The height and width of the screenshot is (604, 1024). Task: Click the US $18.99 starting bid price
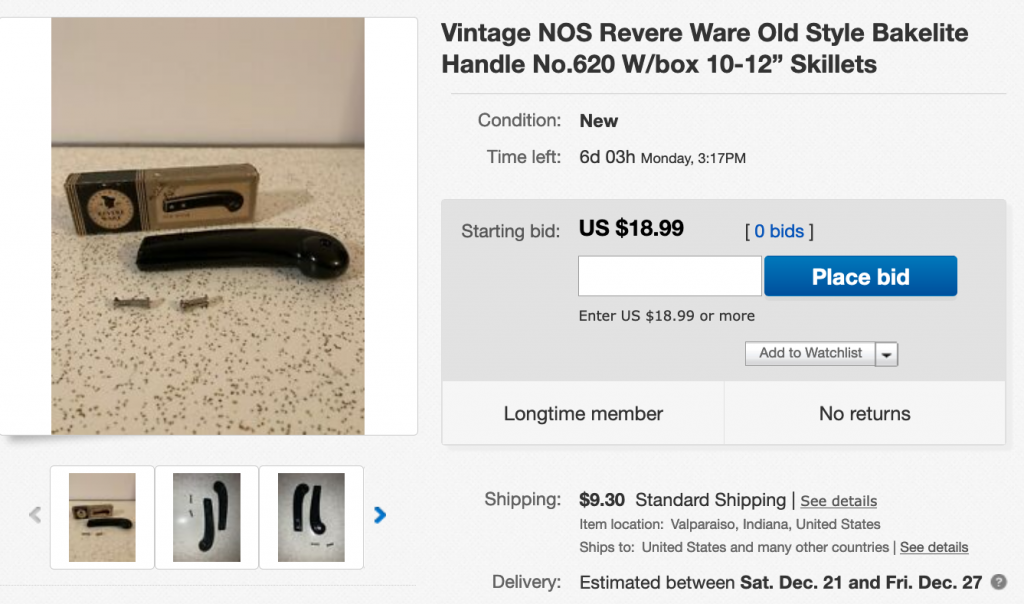631,228
